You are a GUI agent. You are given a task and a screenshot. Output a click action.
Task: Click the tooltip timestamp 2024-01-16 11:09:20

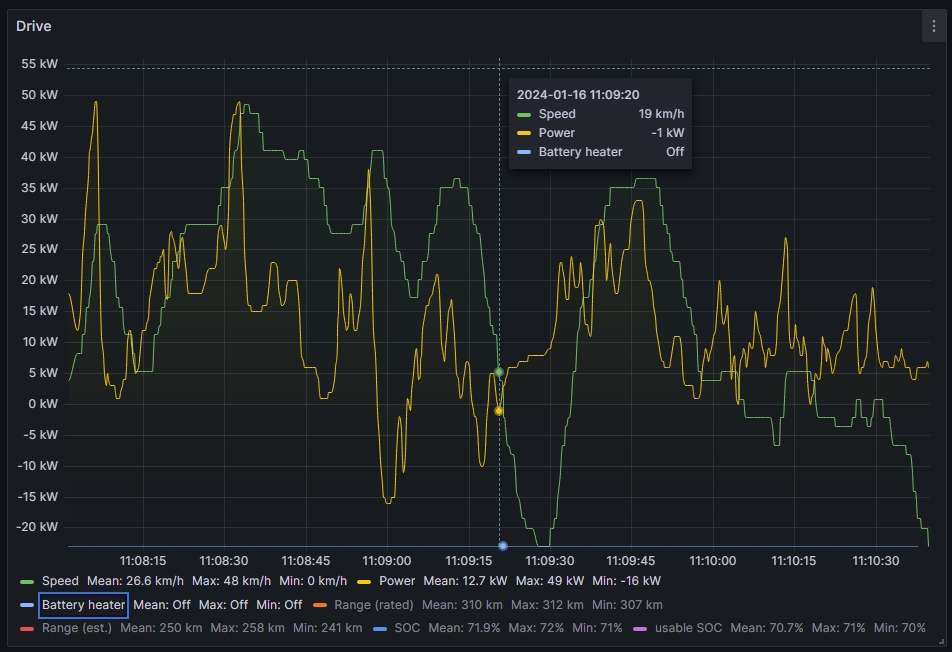578,95
